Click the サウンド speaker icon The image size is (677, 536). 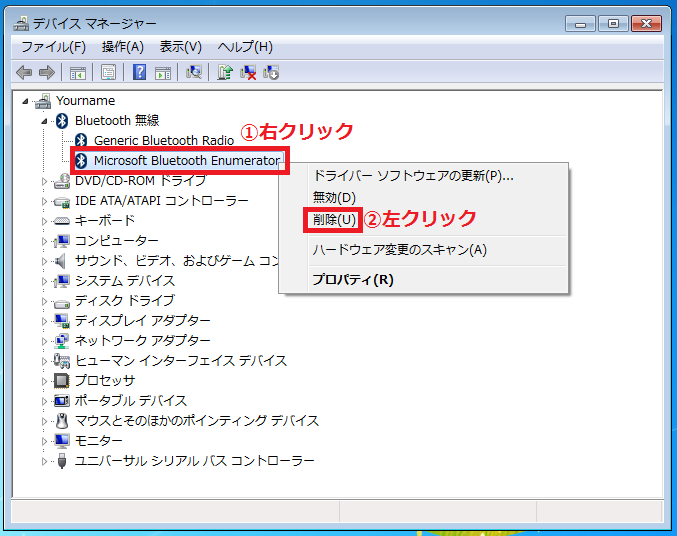[x=60, y=261]
